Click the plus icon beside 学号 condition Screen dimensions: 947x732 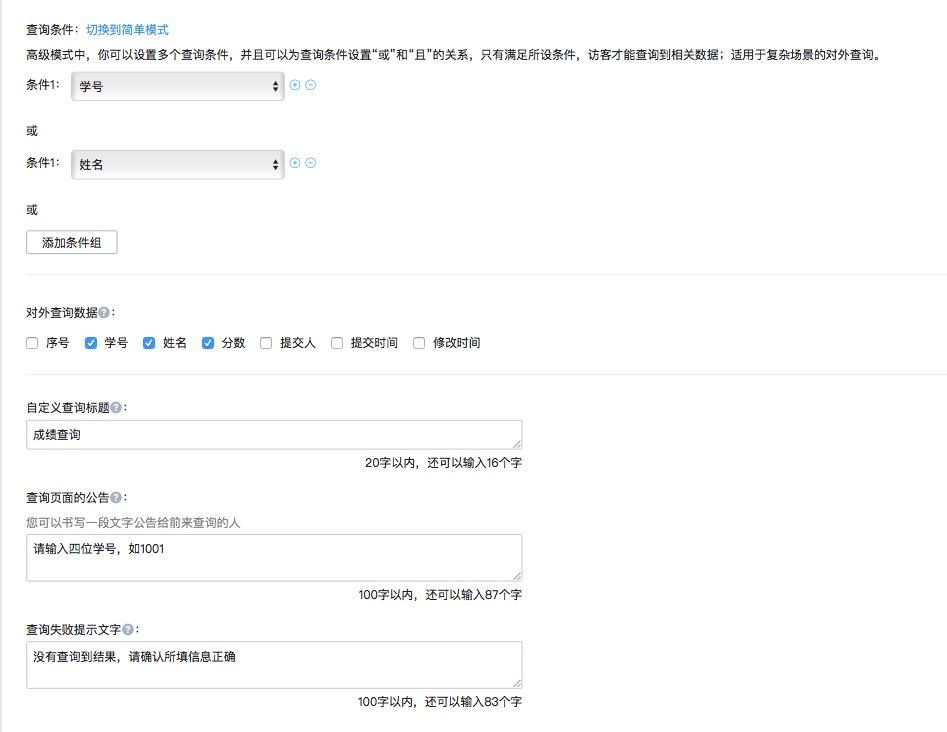(x=295, y=85)
